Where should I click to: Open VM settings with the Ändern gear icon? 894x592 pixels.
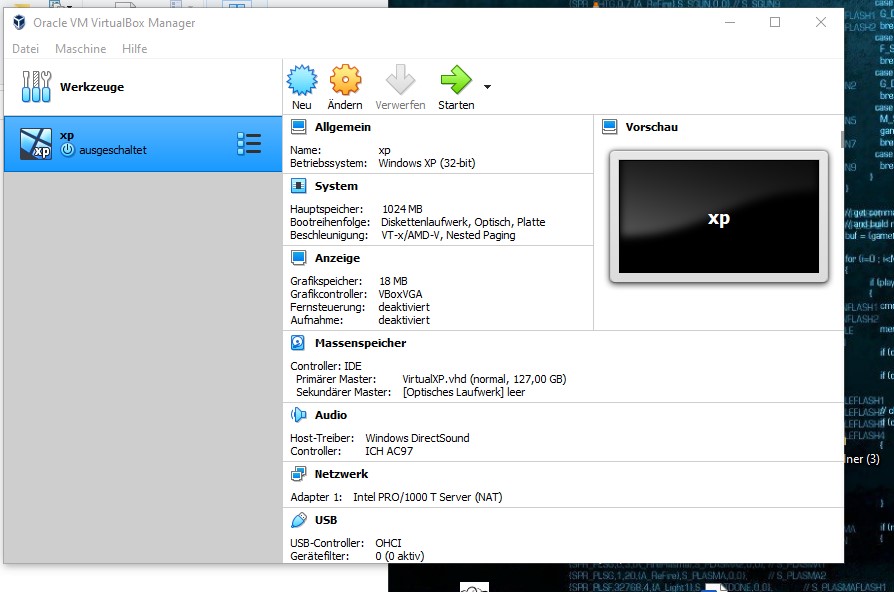(345, 80)
